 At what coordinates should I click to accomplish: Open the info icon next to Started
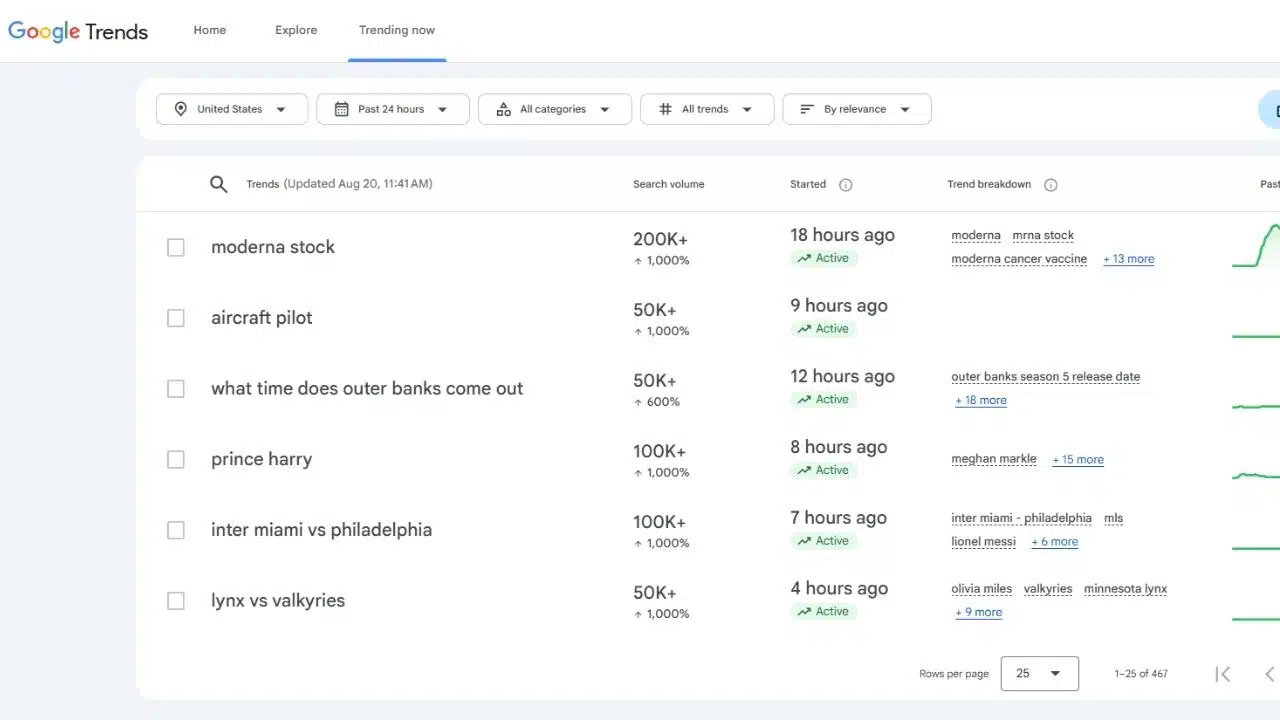[x=845, y=184]
